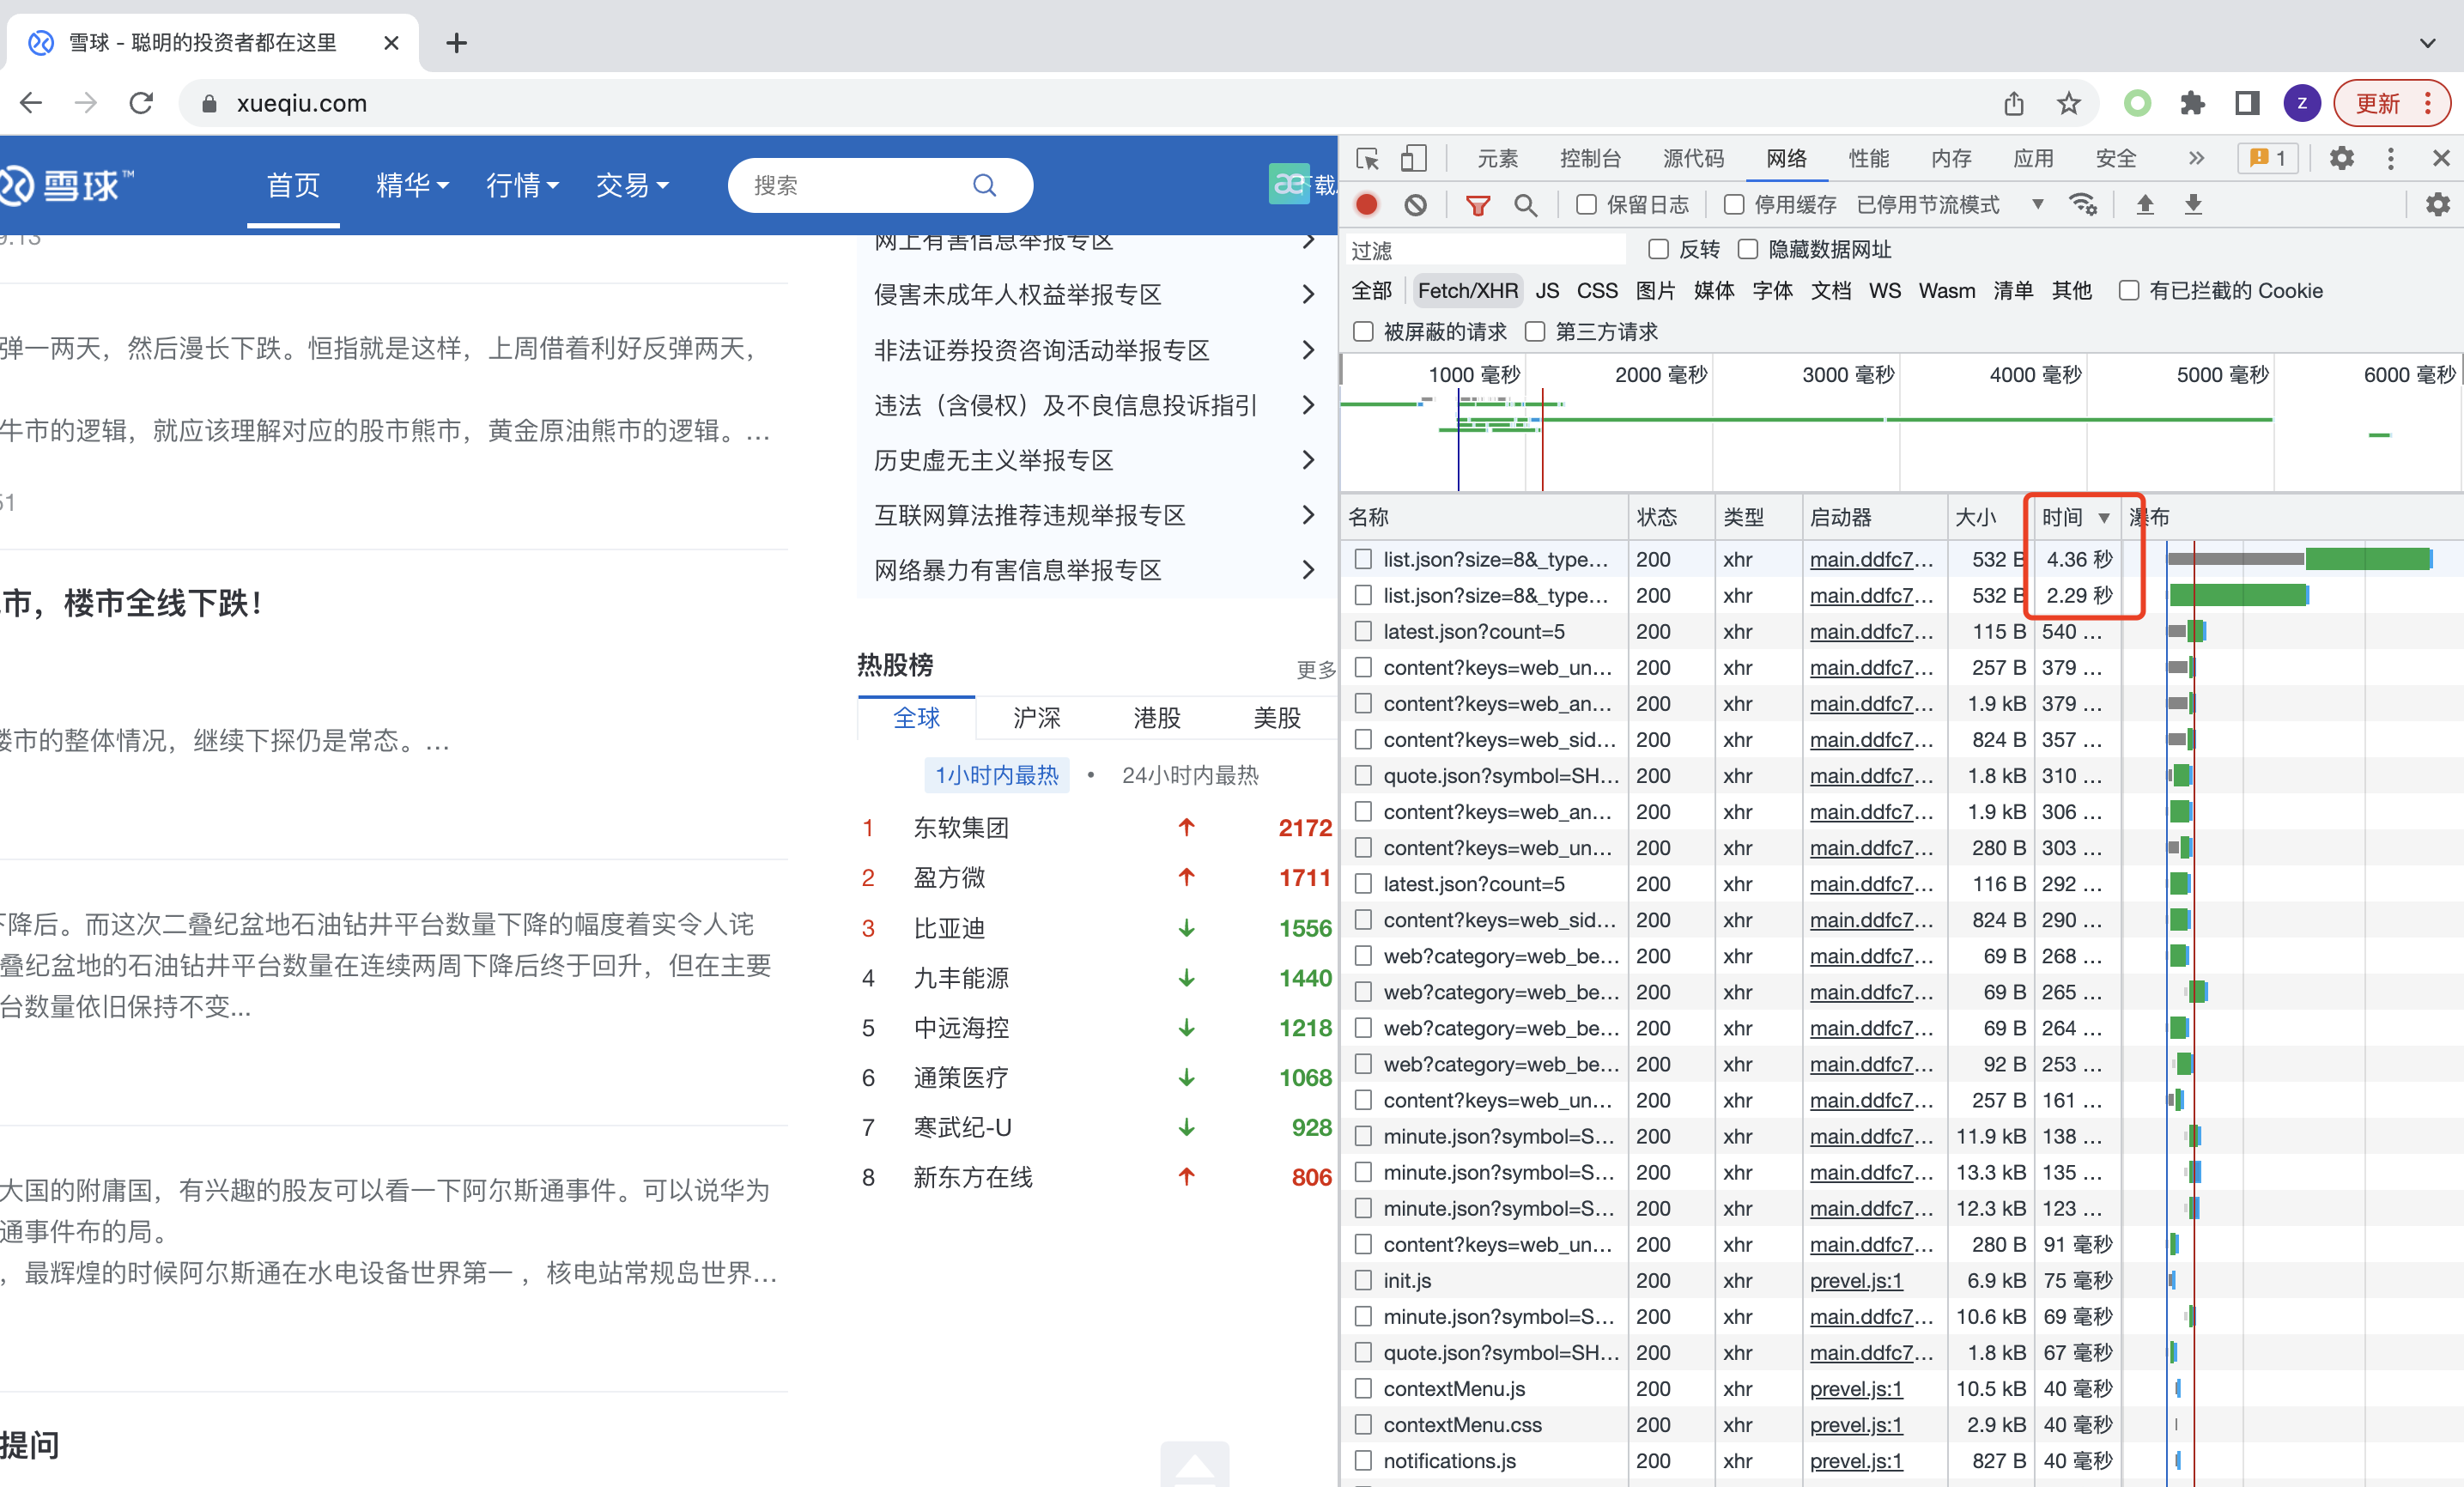The image size is (2464, 1487).
Task: Toggle sort order on the 时间 column header
Action: (x=2076, y=517)
